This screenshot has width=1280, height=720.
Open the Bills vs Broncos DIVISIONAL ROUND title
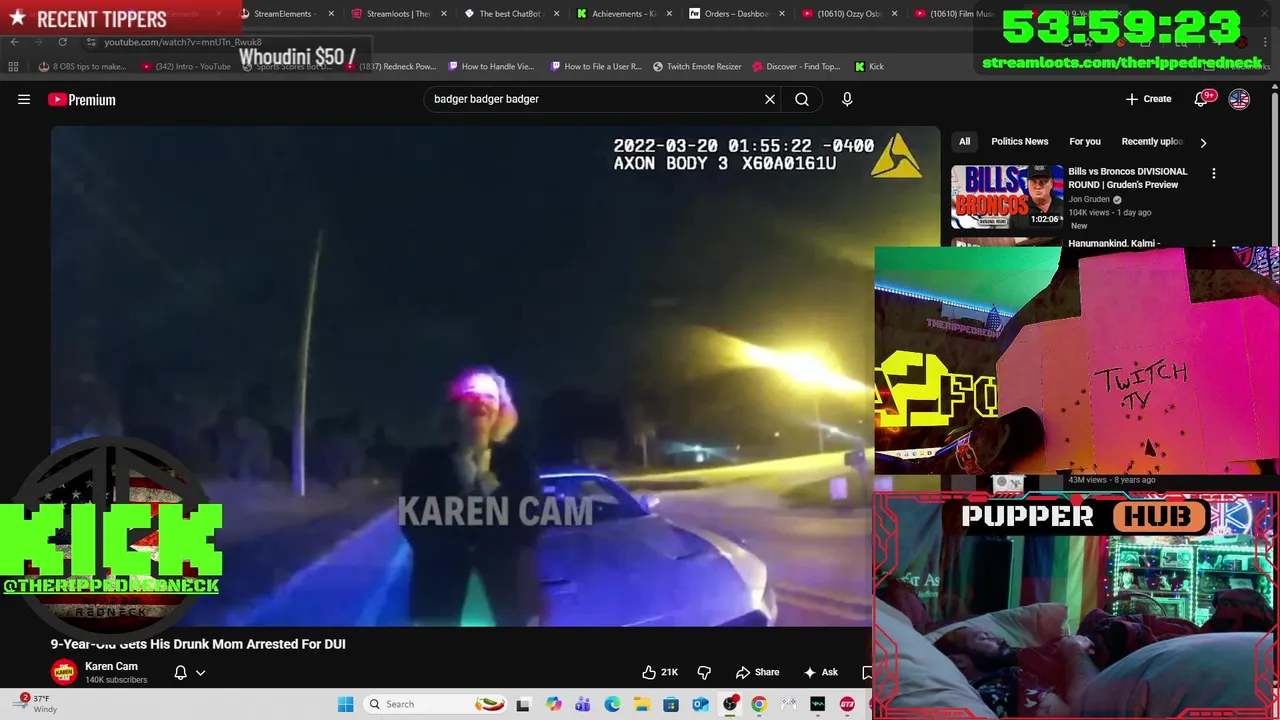1127,177
